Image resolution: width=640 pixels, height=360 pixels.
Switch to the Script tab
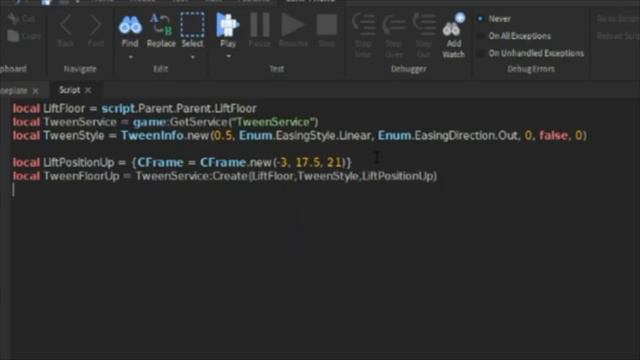tap(69, 90)
